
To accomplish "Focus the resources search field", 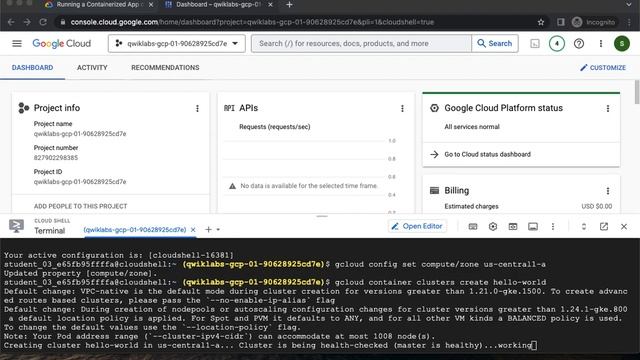I will 361,43.
